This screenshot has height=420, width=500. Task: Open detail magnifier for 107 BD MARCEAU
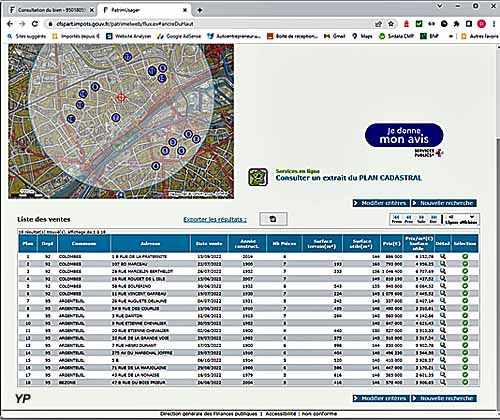(442, 264)
